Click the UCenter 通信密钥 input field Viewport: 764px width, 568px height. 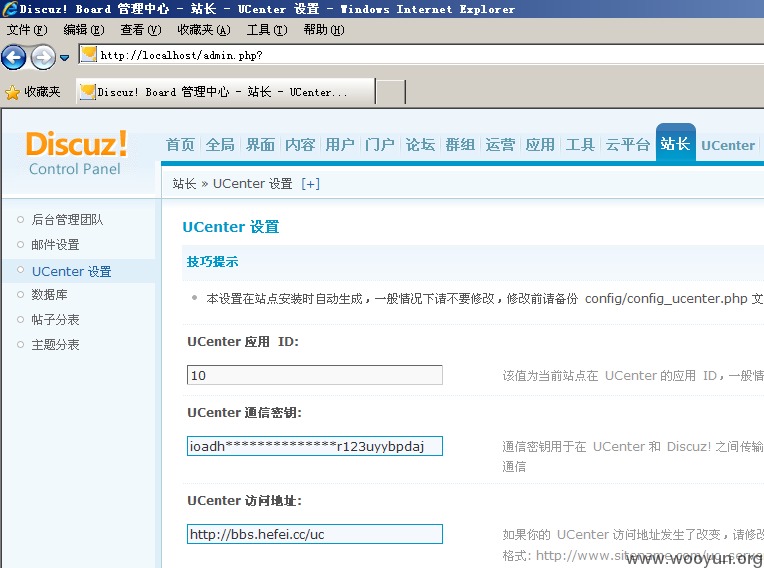point(315,446)
